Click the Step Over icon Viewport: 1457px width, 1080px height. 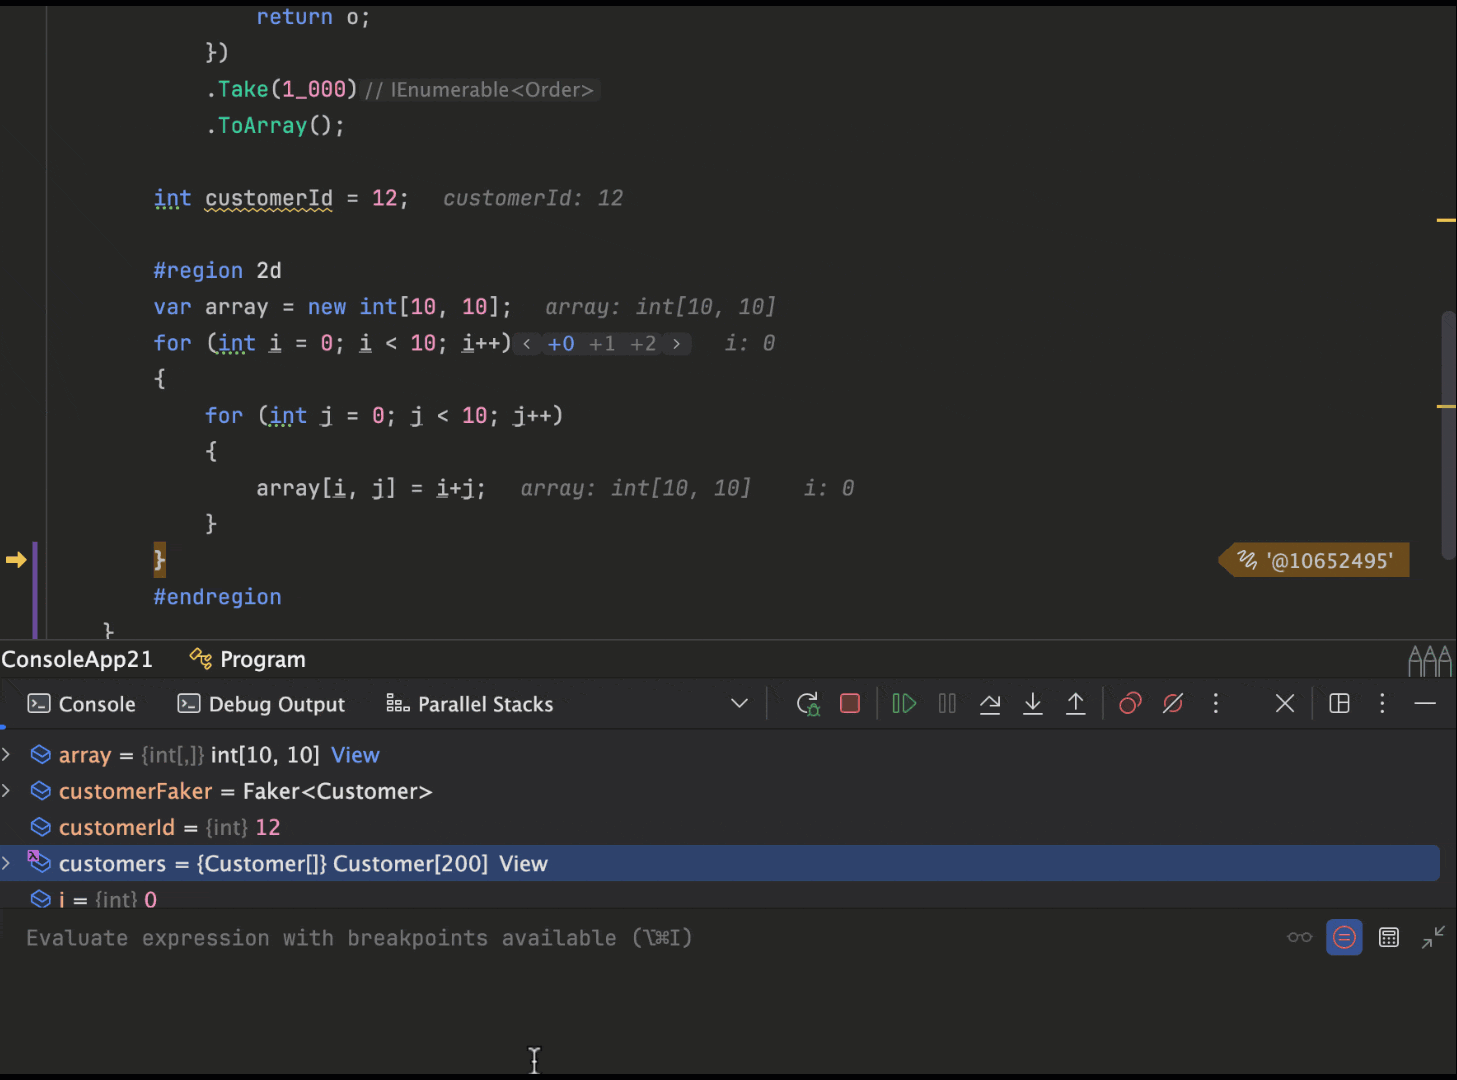point(990,704)
